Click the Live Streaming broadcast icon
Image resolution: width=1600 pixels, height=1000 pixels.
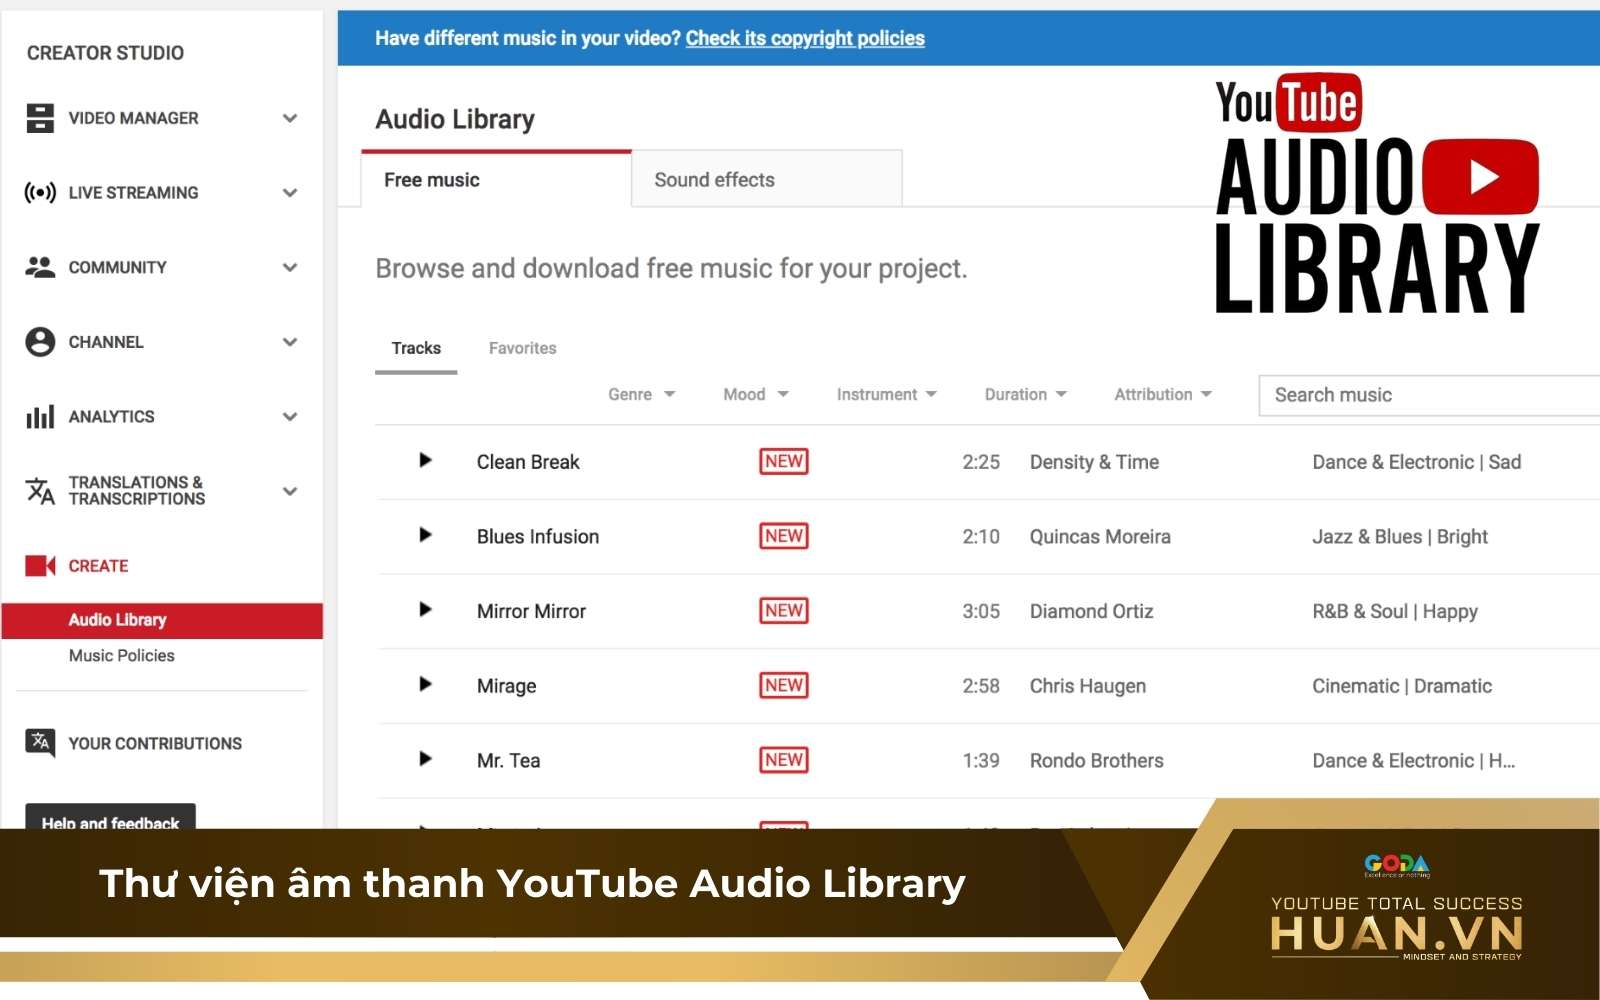pyautogui.click(x=40, y=192)
